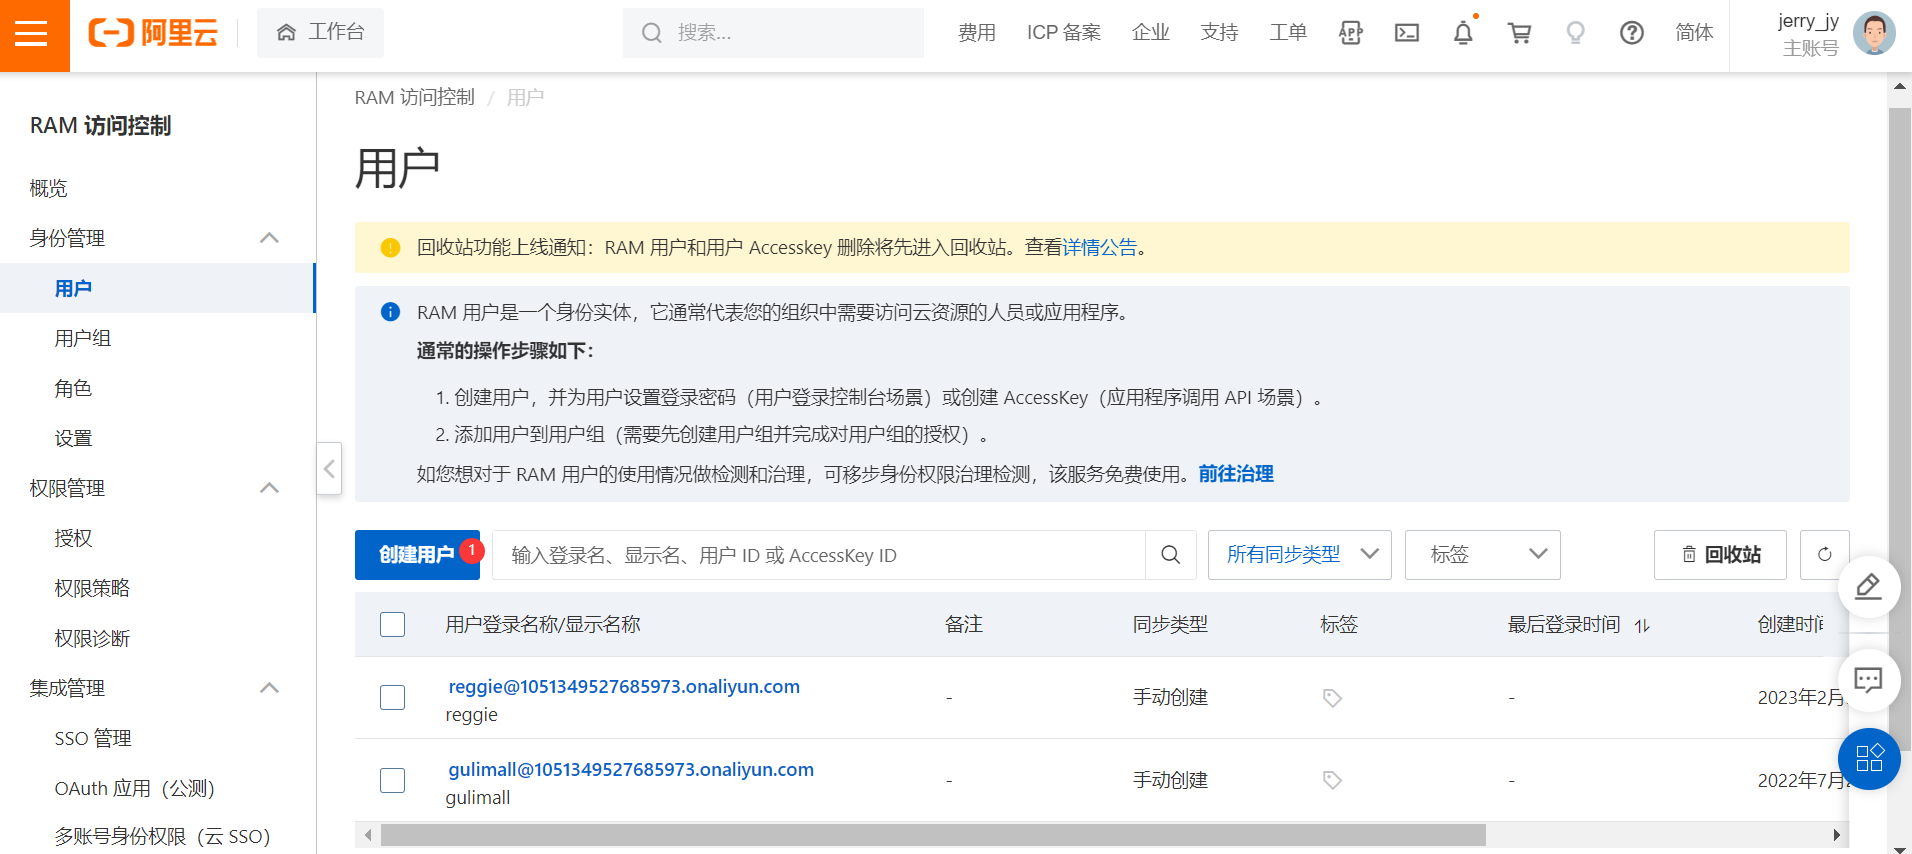This screenshot has width=1912, height=854.
Task: Sort by last login time
Action: tap(1642, 626)
